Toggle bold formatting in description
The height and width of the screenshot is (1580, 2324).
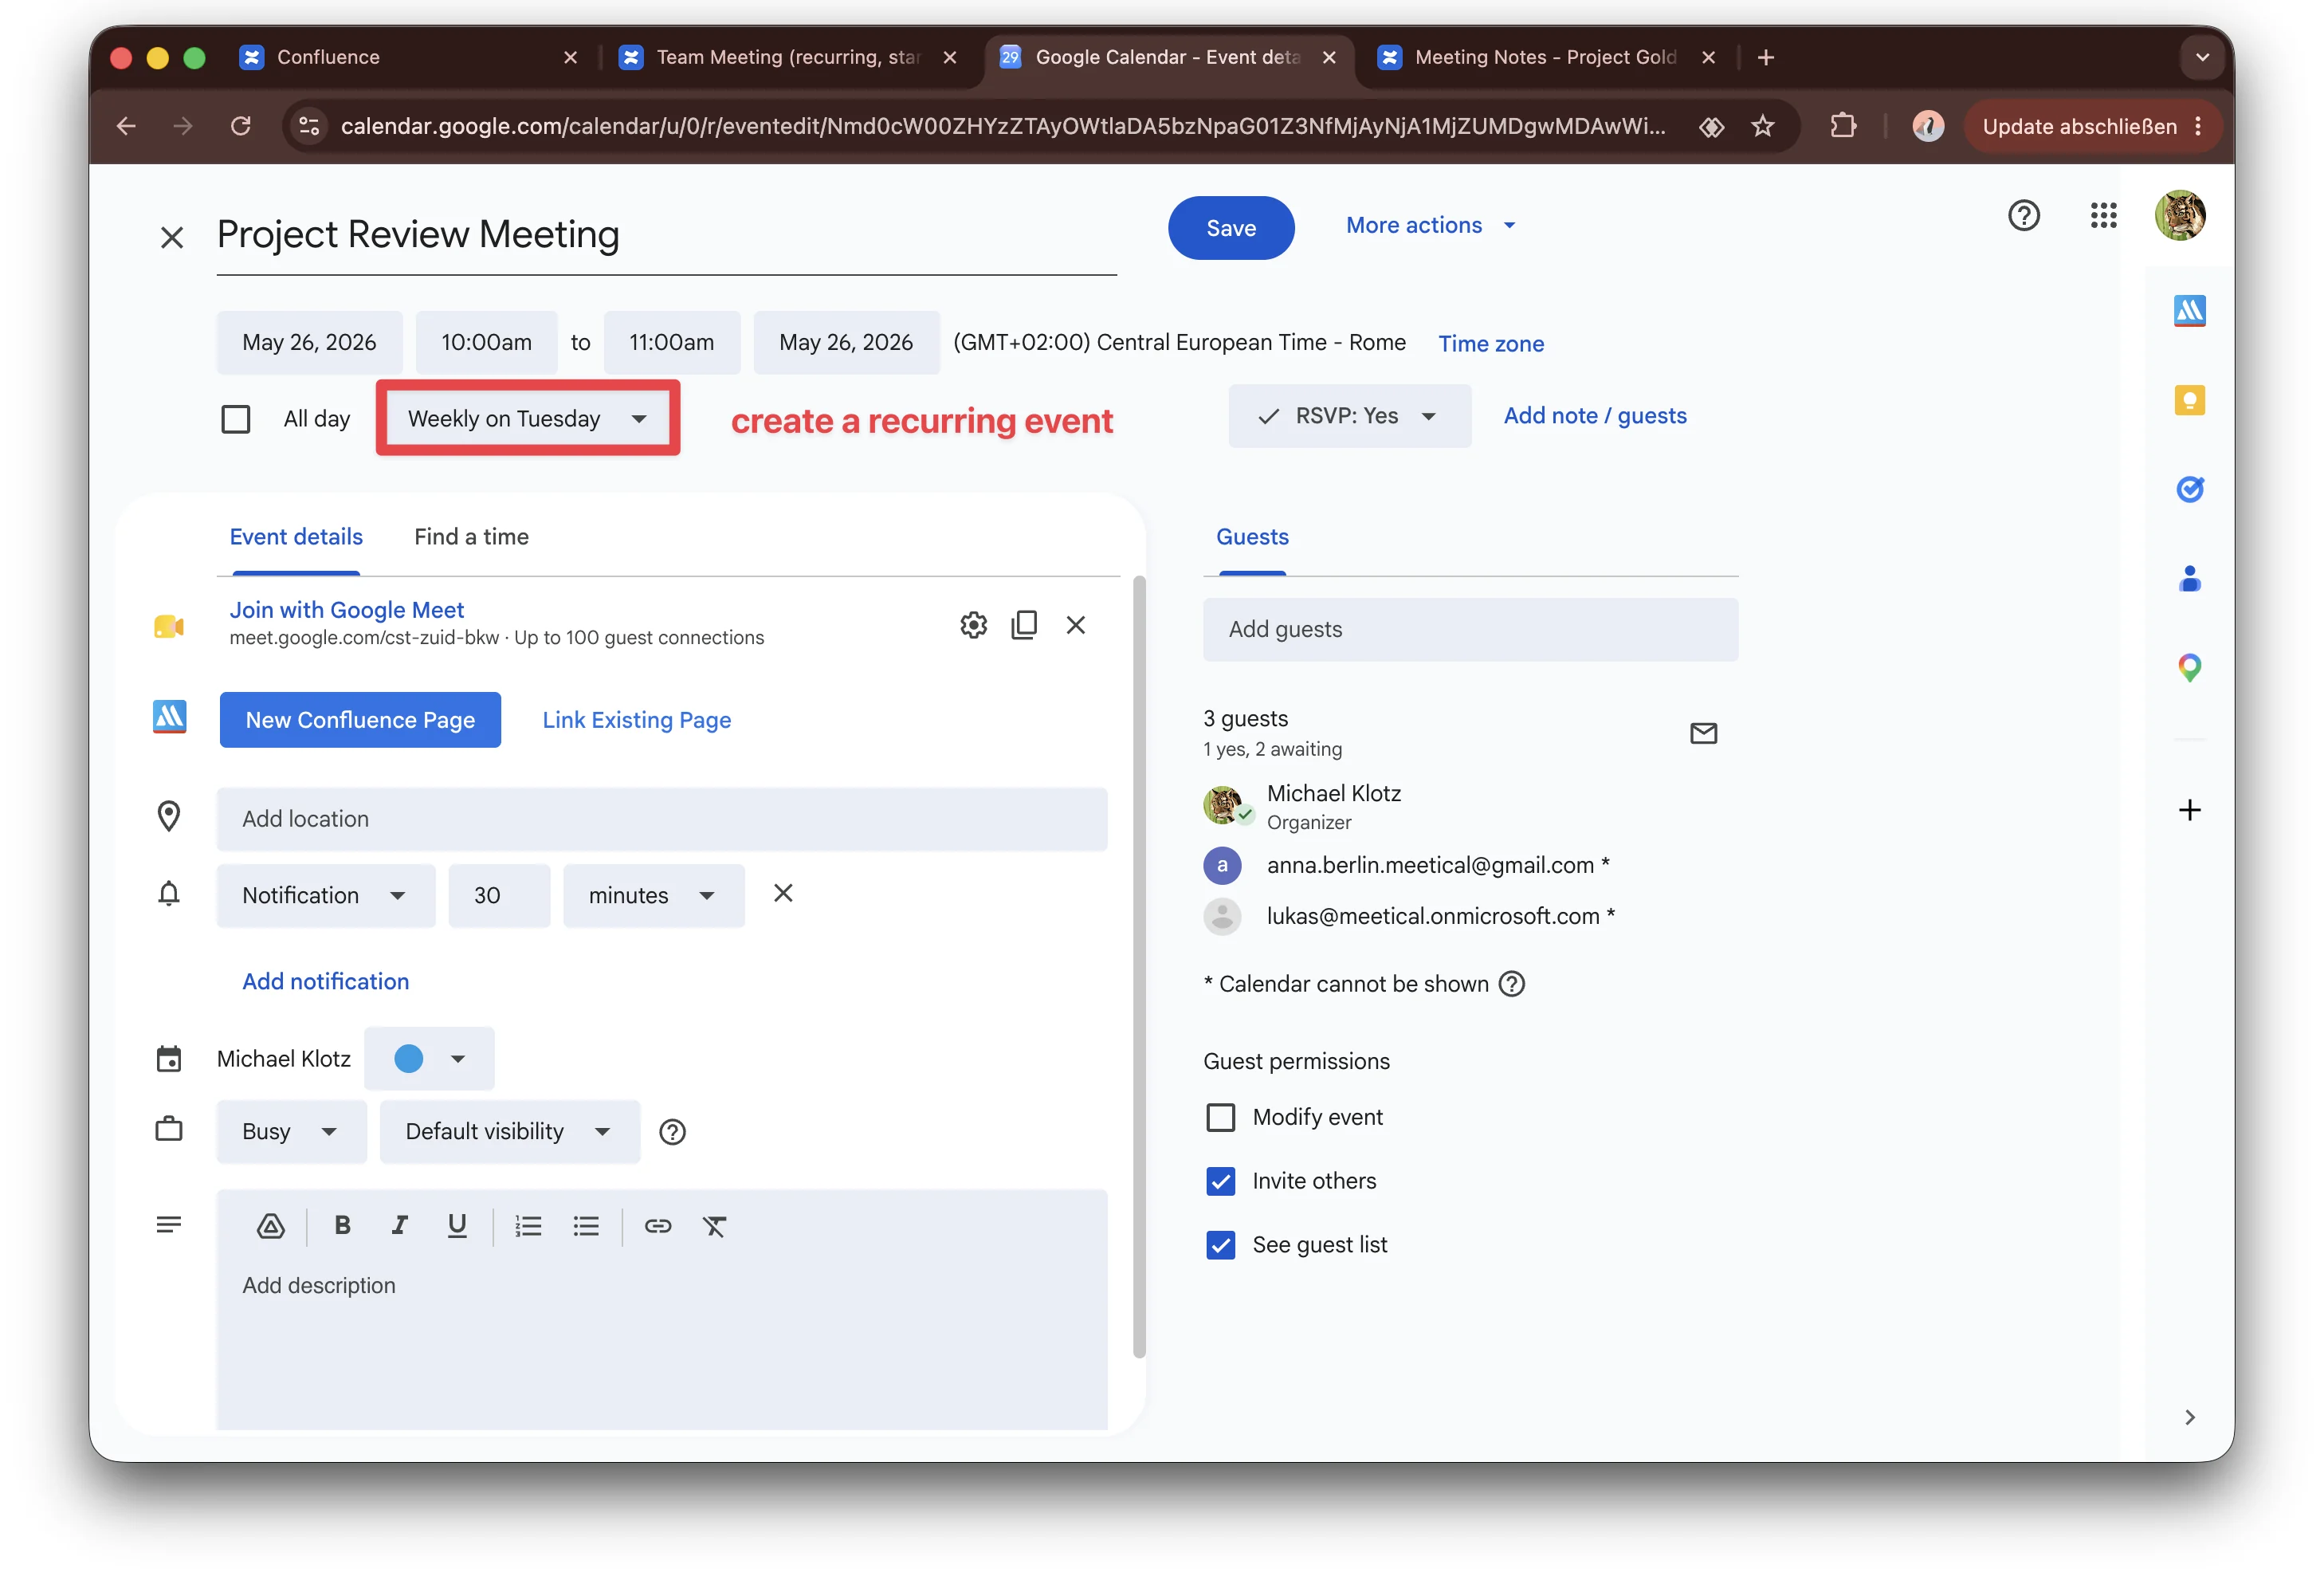(x=342, y=1225)
